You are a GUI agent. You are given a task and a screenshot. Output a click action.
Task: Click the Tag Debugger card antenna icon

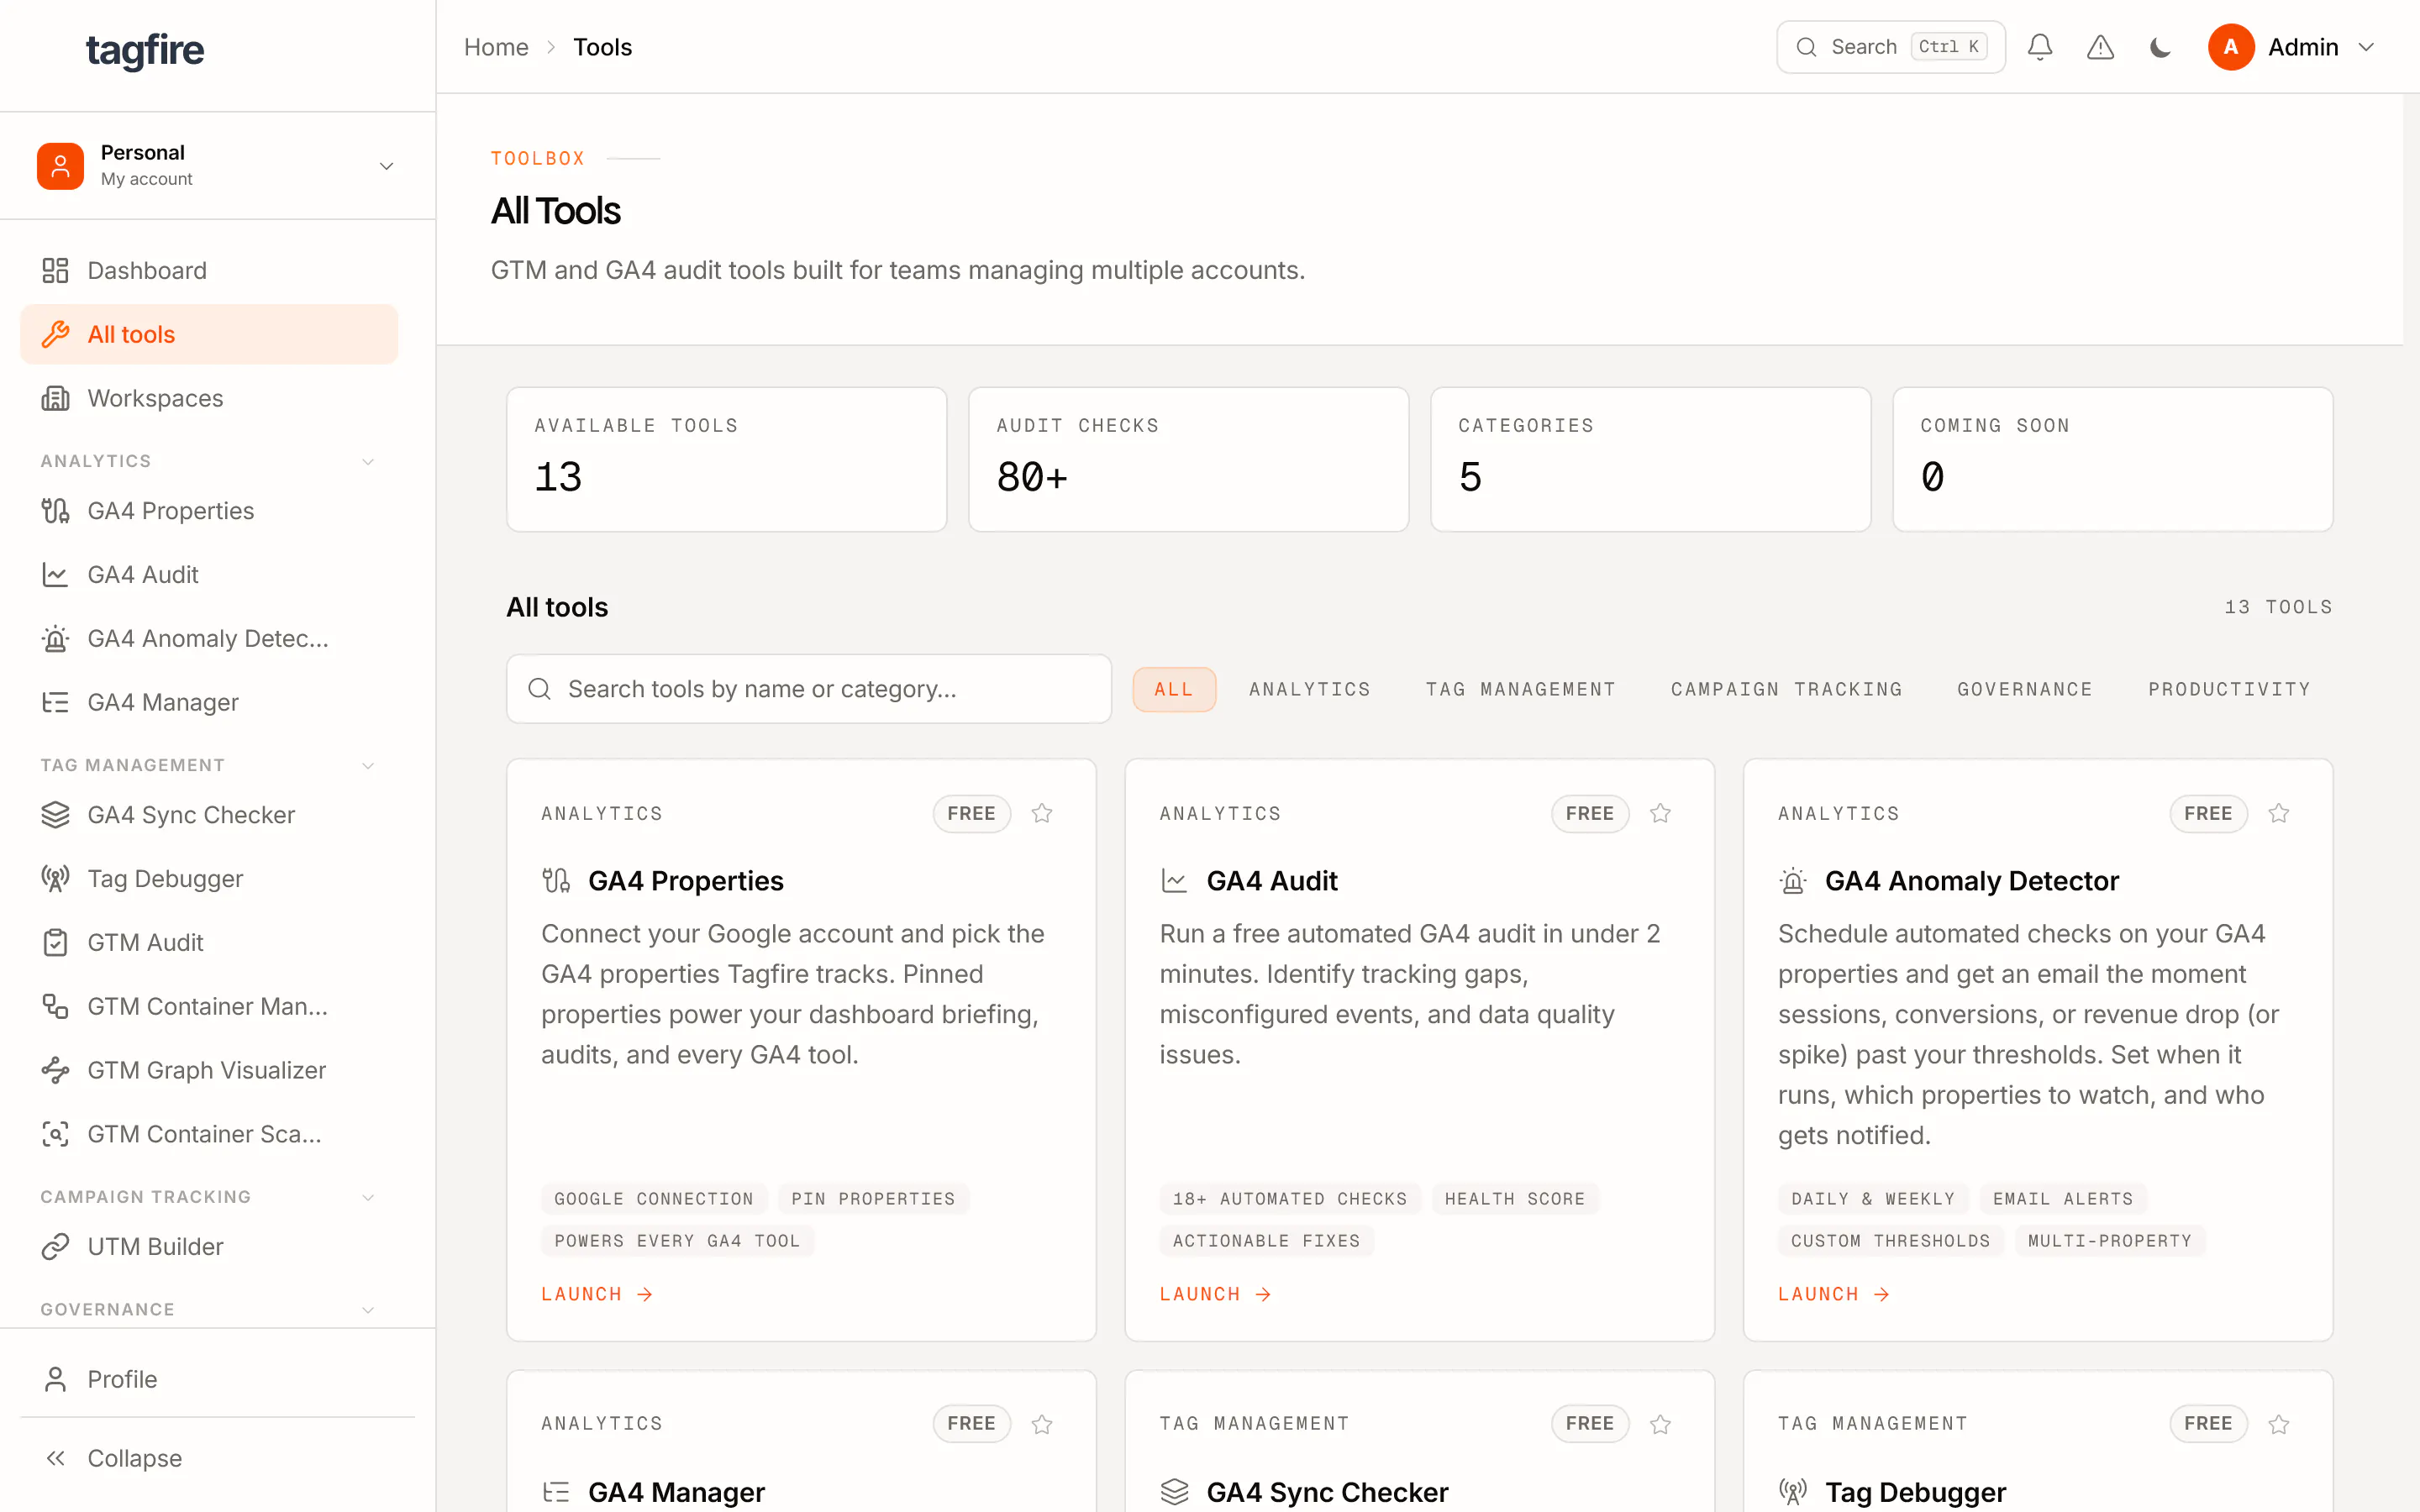[1793, 1492]
